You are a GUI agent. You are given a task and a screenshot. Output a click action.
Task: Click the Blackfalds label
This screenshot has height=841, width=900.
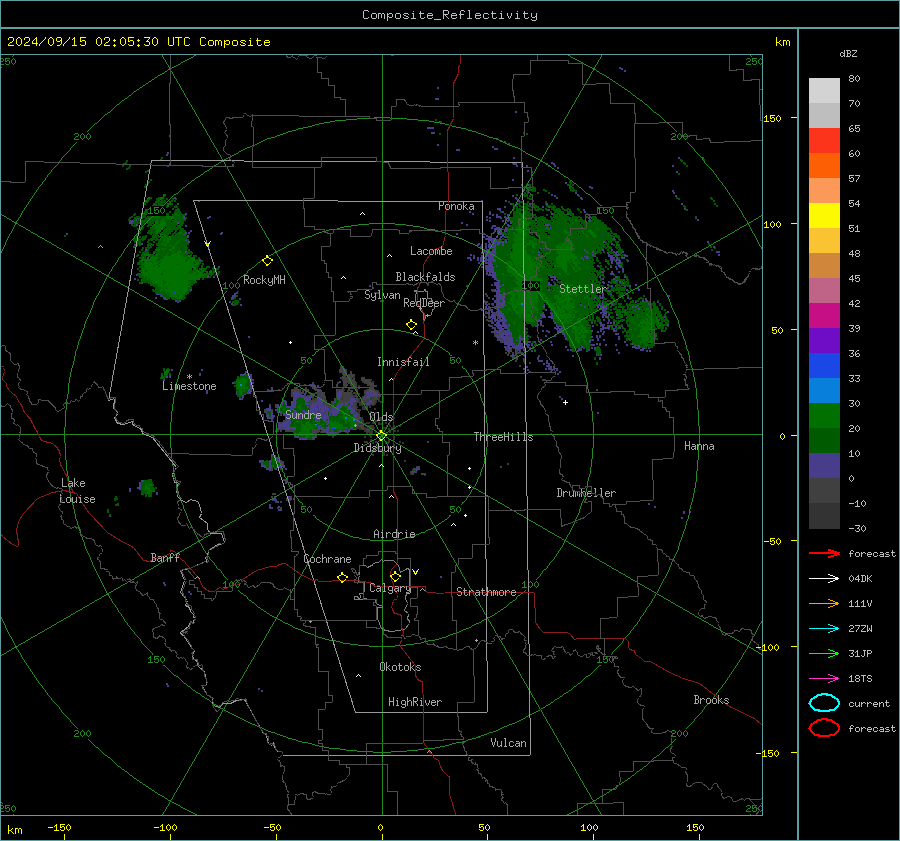click(425, 277)
